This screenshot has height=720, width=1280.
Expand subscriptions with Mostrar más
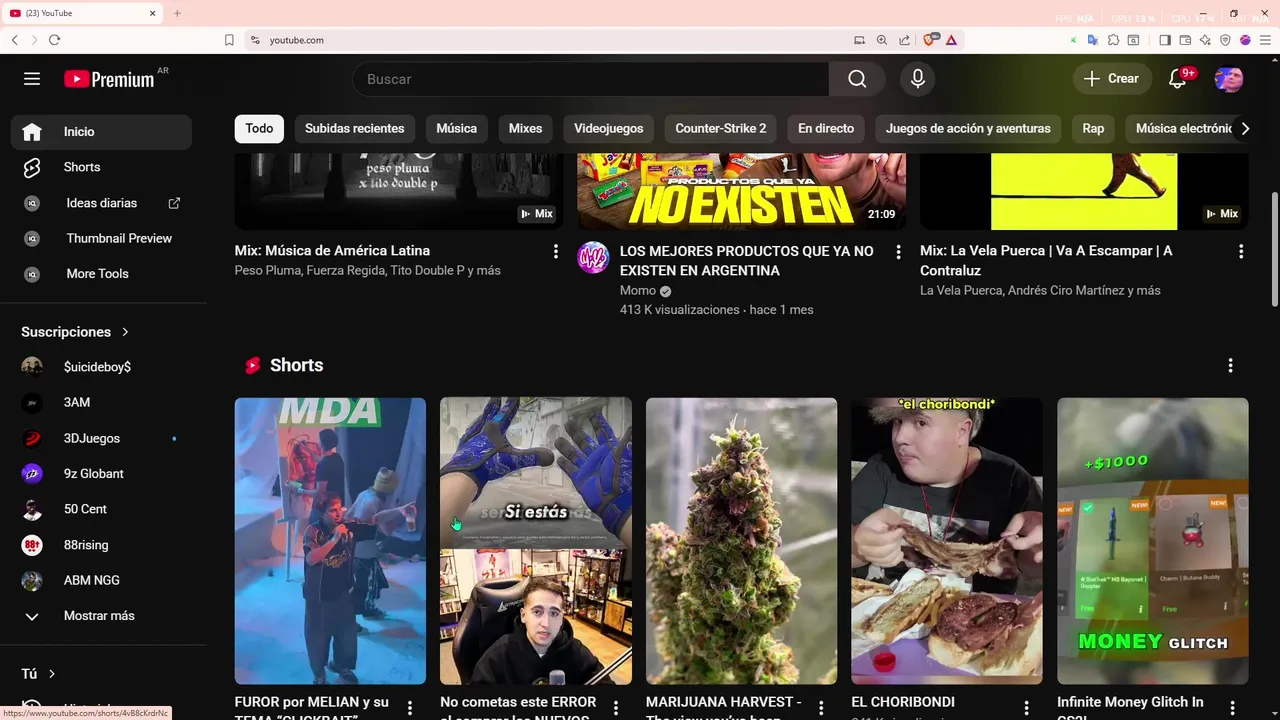101,616
